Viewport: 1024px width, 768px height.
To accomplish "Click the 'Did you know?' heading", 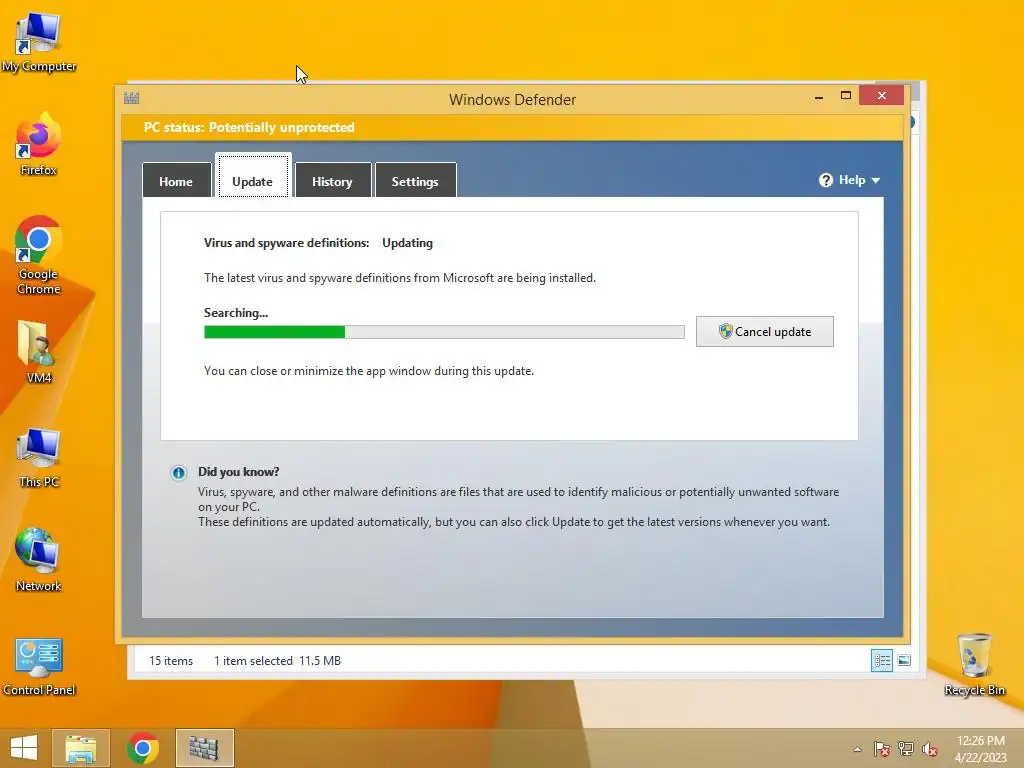I will point(238,472).
